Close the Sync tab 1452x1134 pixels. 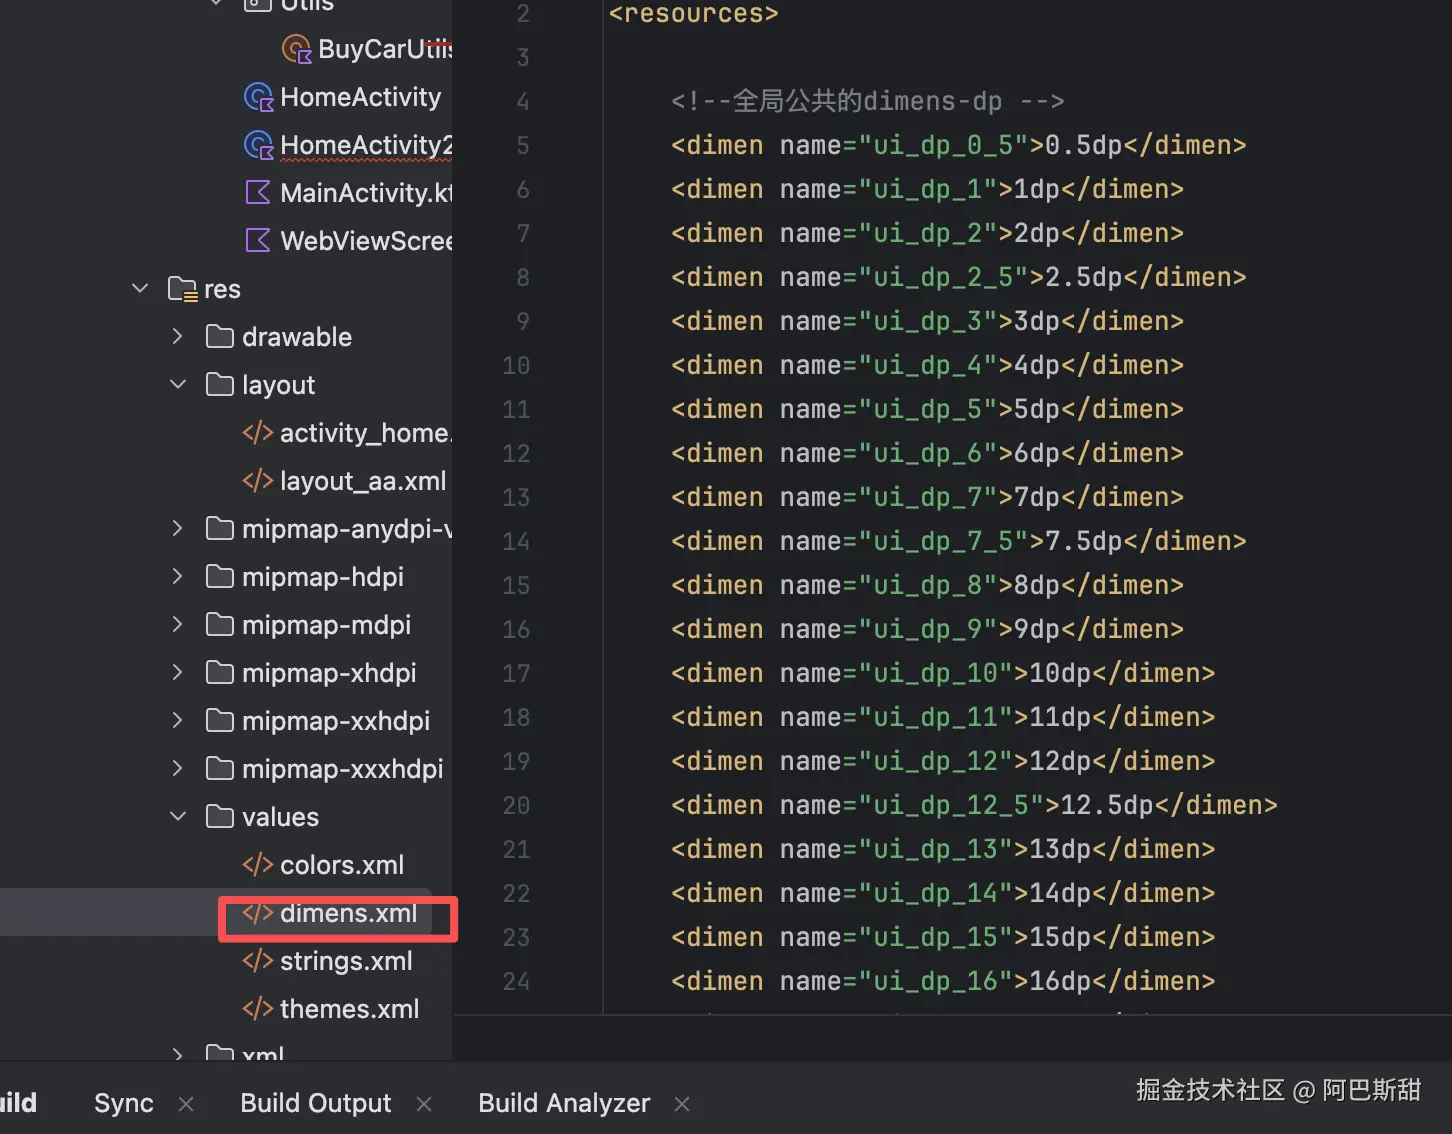coord(186,1104)
